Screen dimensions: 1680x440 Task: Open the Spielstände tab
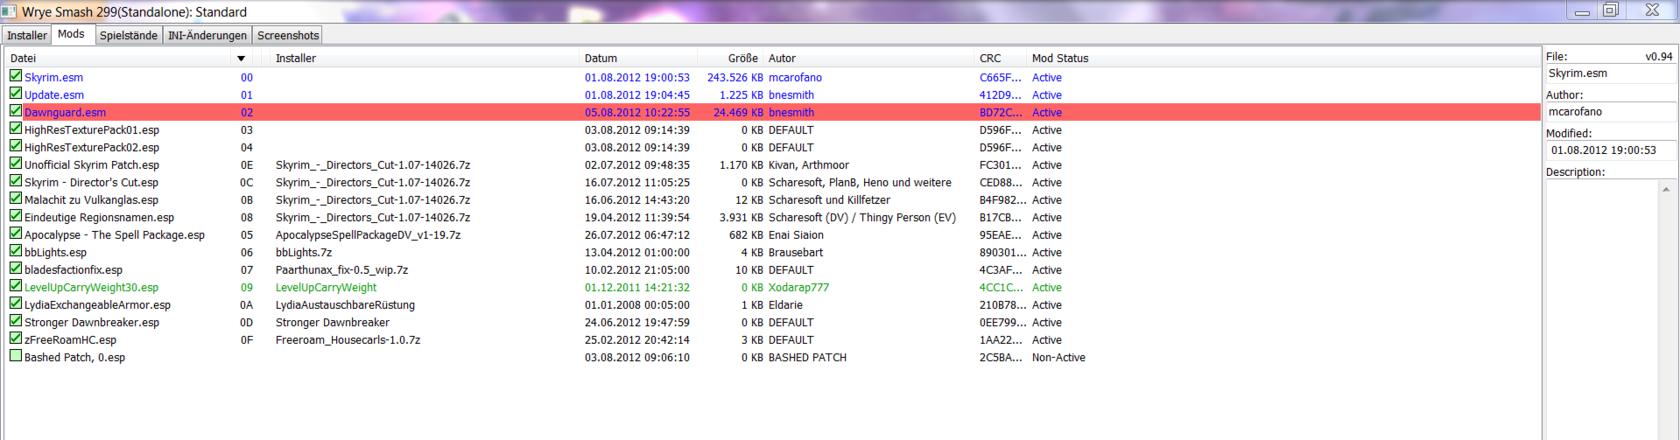pyautogui.click(x=128, y=35)
